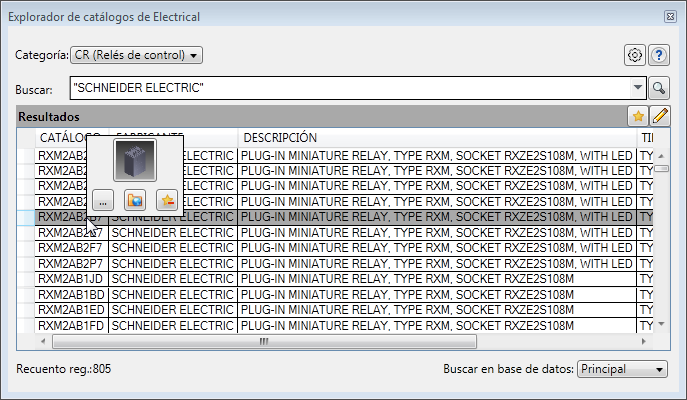Image resolution: width=687 pixels, height=400 pixels.
Task: Click the vertical scrollbar thumb
Action: click(661, 169)
